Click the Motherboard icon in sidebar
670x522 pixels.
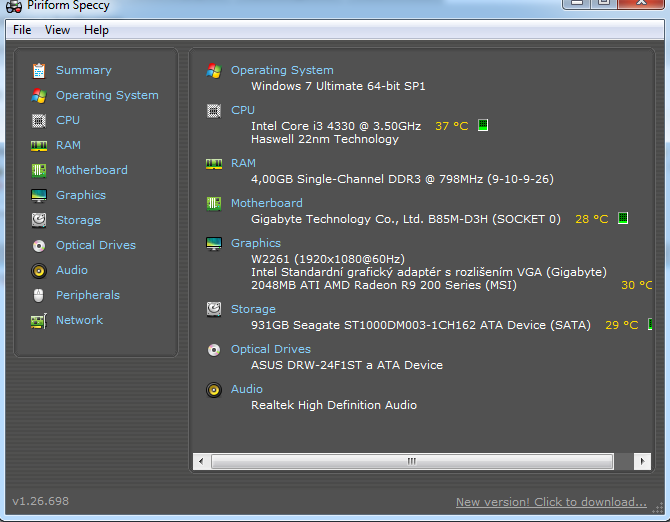point(39,171)
